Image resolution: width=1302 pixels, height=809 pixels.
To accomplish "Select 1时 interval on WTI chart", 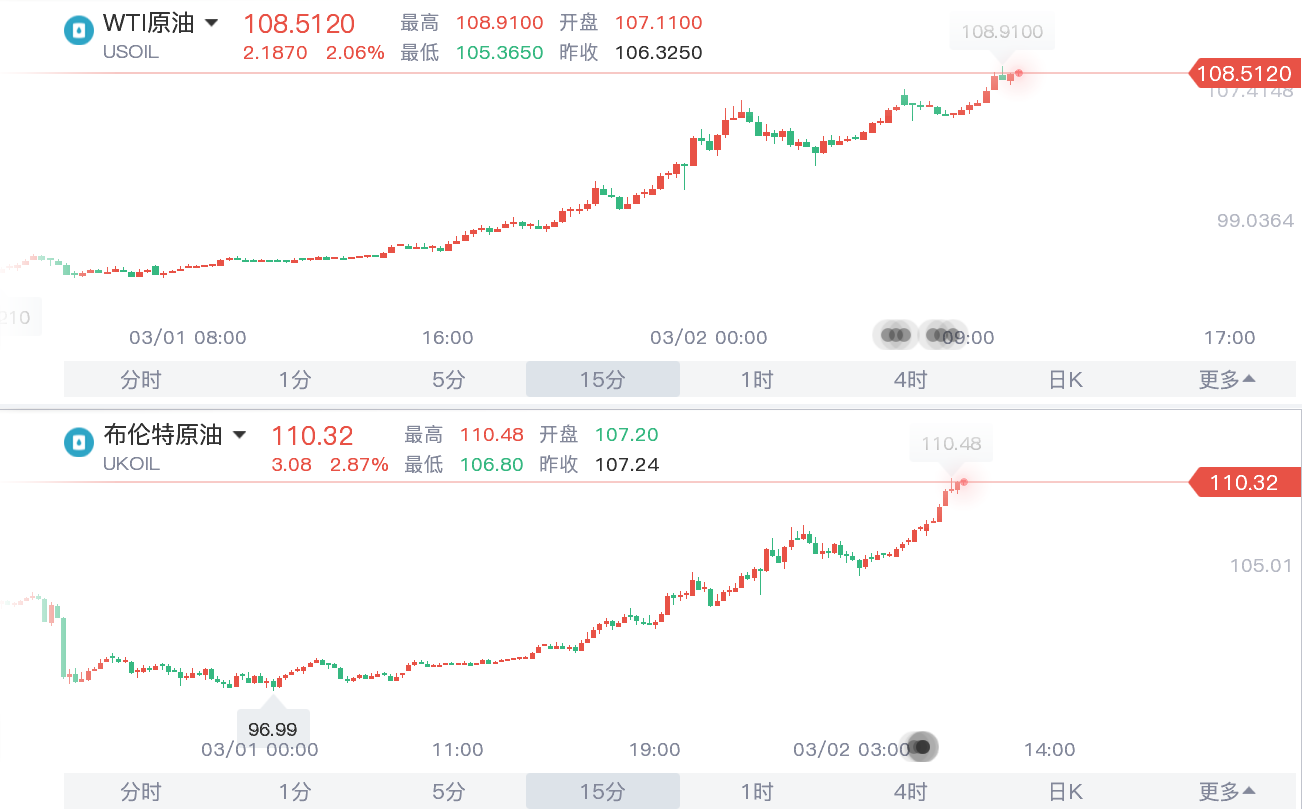I will coord(757,379).
